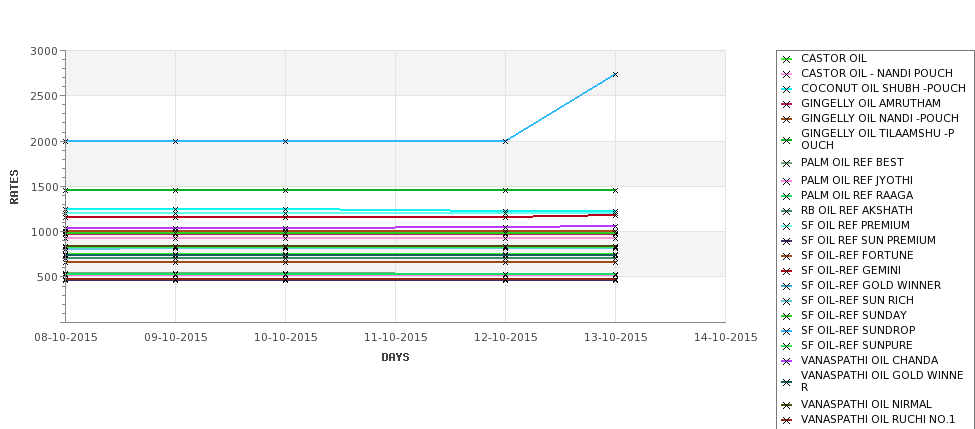Click the DAYS x-axis title
This screenshot has width=975, height=429.
click(395, 358)
